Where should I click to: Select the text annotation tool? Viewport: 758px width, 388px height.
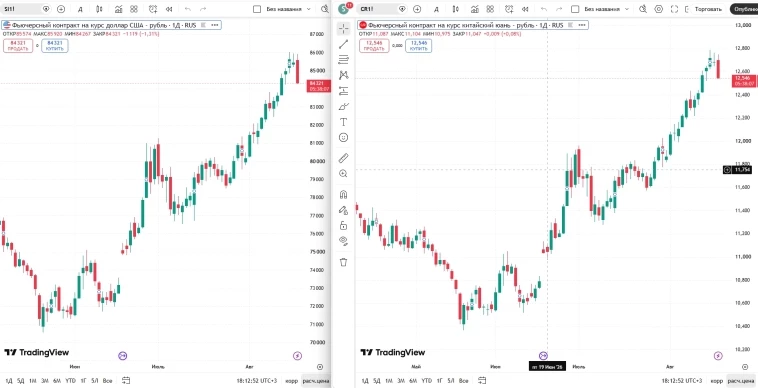[344, 122]
